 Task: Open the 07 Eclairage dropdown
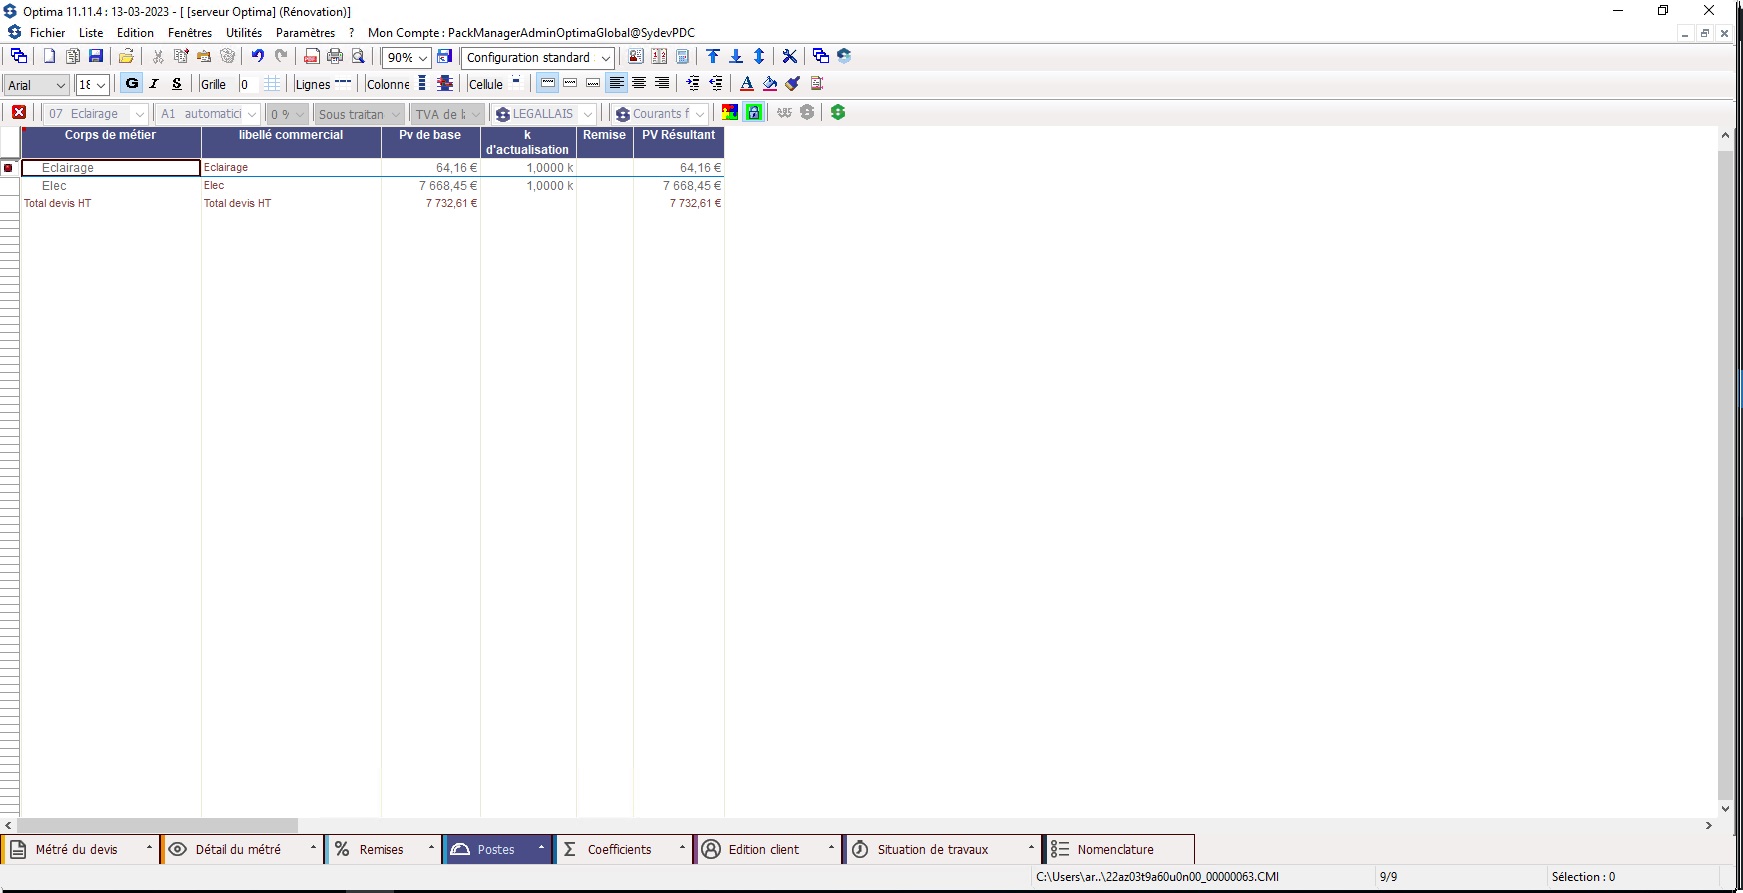139,114
